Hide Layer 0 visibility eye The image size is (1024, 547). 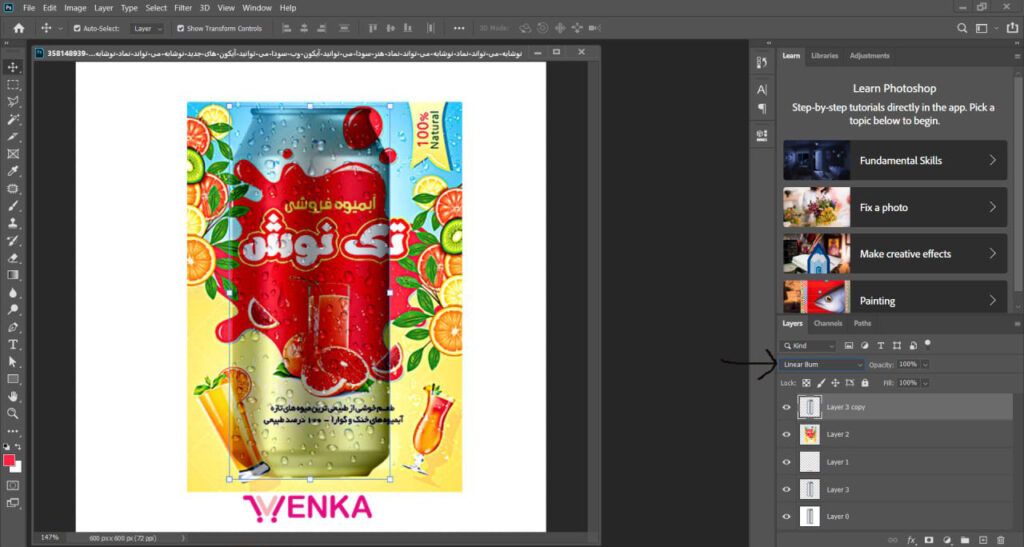tap(786, 516)
